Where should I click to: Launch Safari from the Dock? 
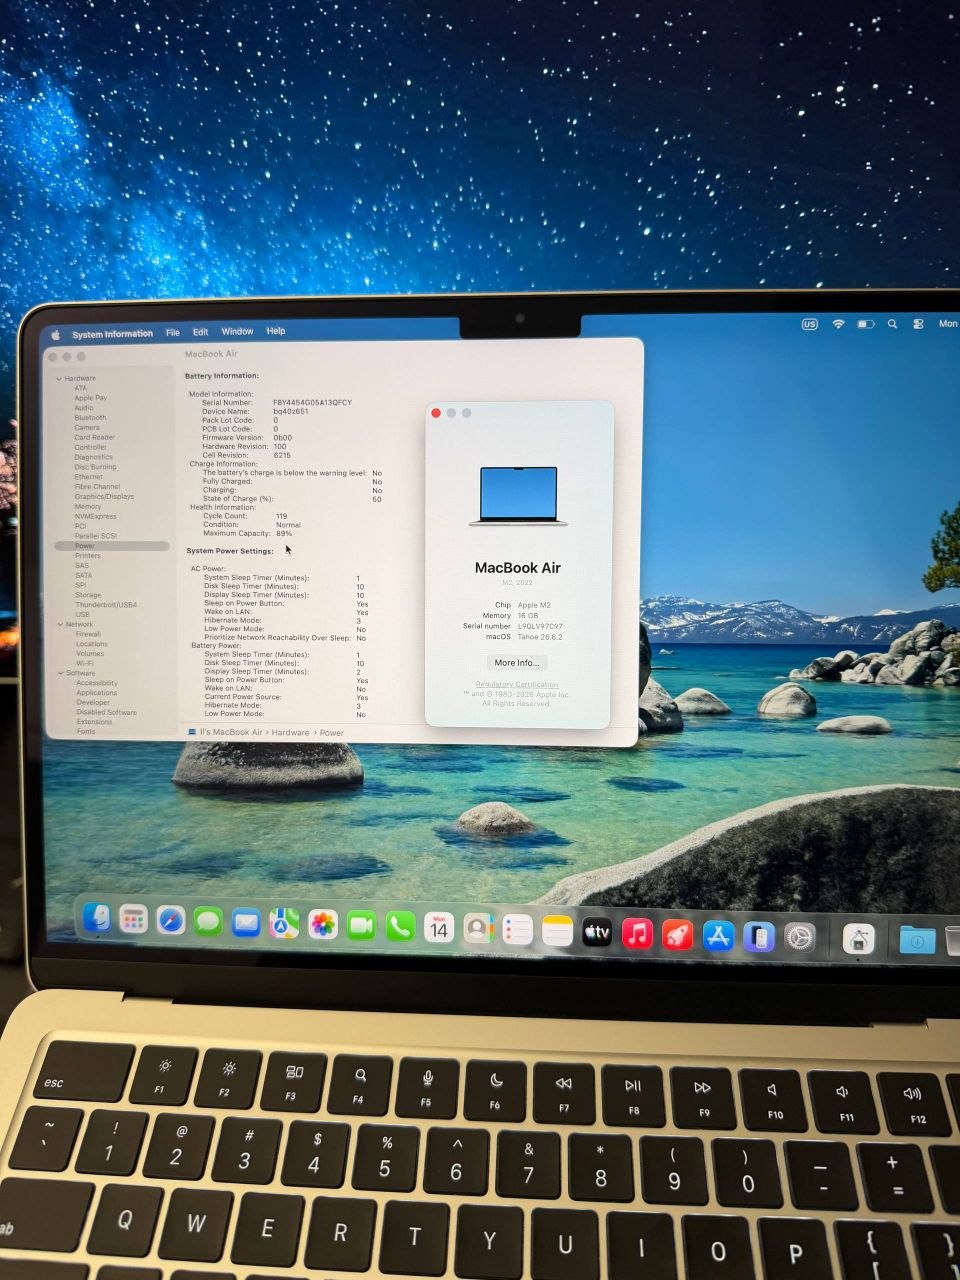(171, 920)
